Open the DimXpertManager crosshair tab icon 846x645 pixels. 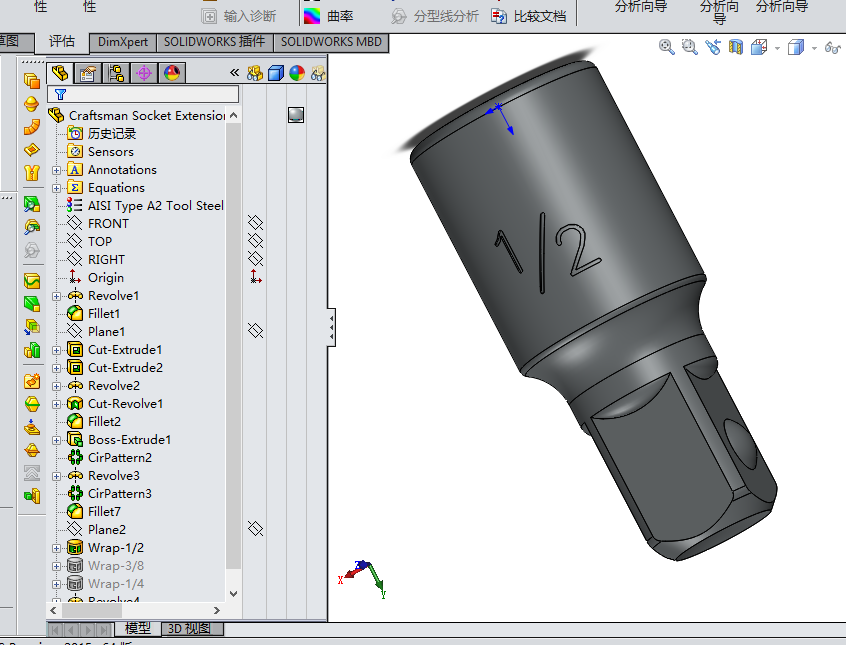[x=144, y=73]
